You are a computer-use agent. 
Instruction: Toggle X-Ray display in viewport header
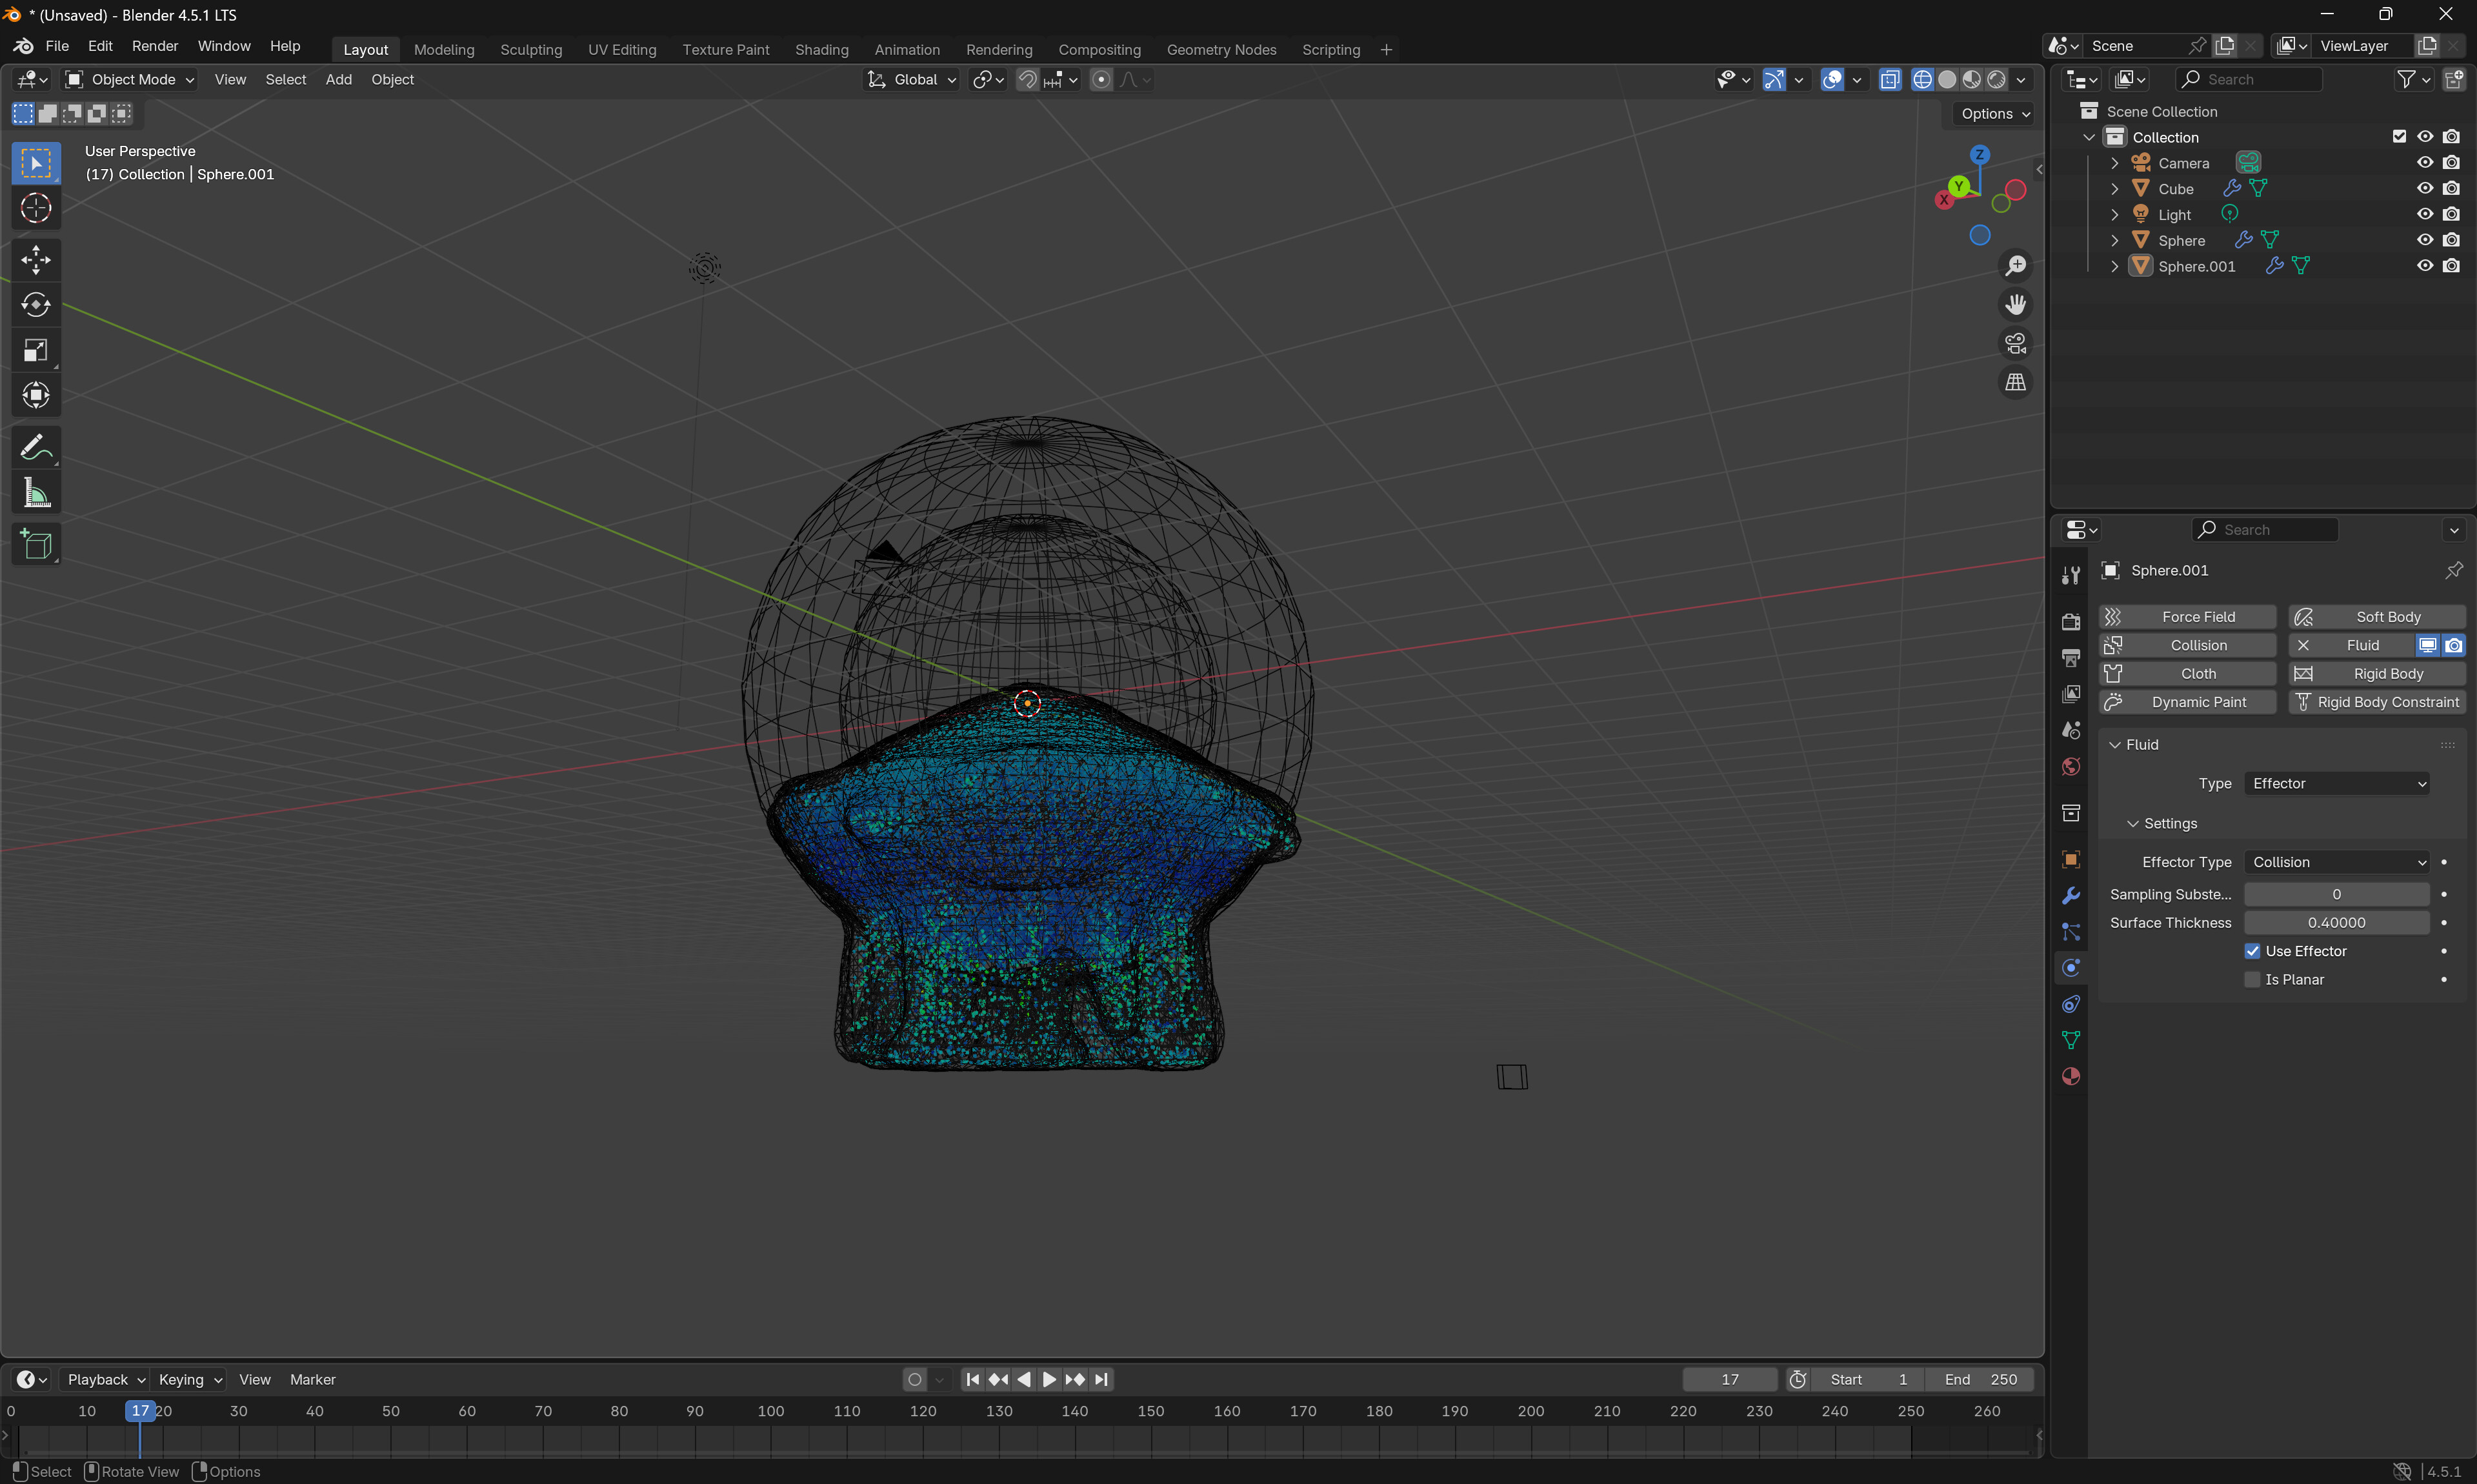1890,80
